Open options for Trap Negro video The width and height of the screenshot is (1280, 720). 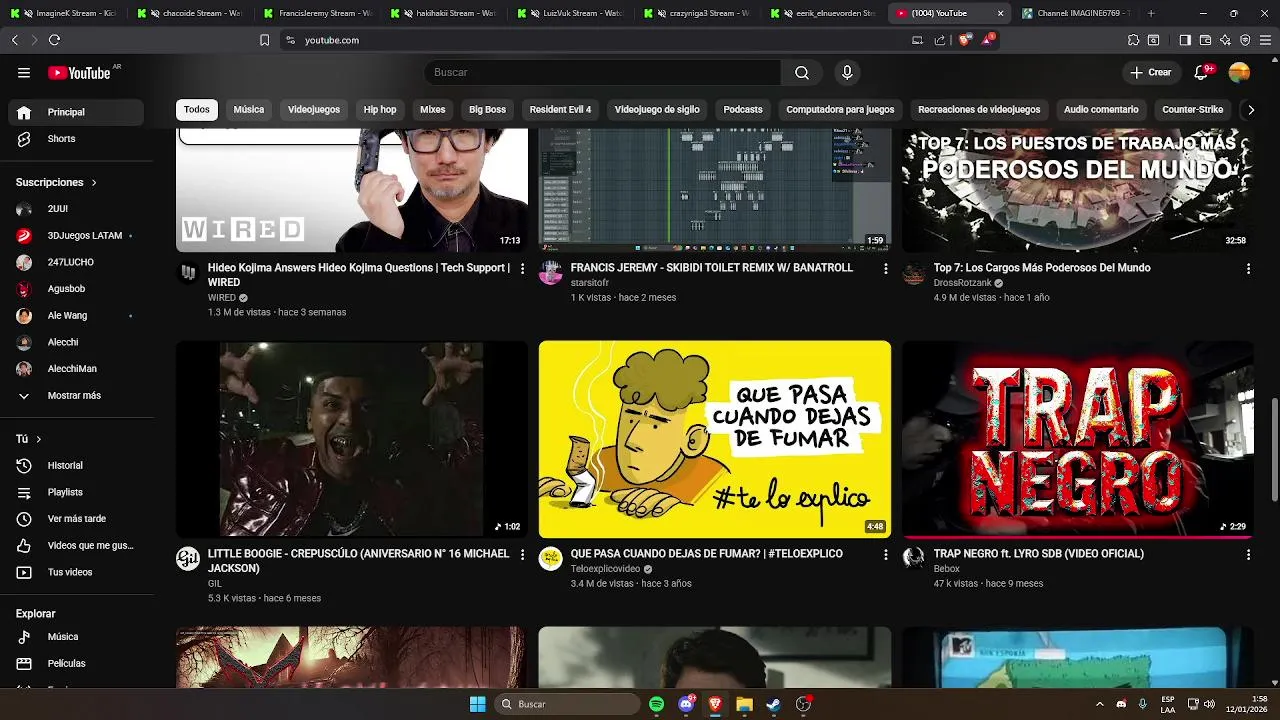point(1248,555)
